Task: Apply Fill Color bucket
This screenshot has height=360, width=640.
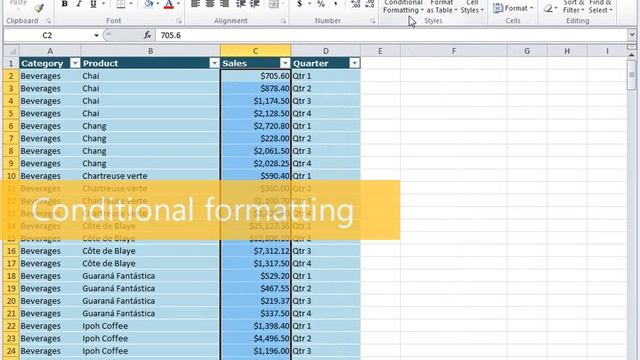Action: [149, 4]
